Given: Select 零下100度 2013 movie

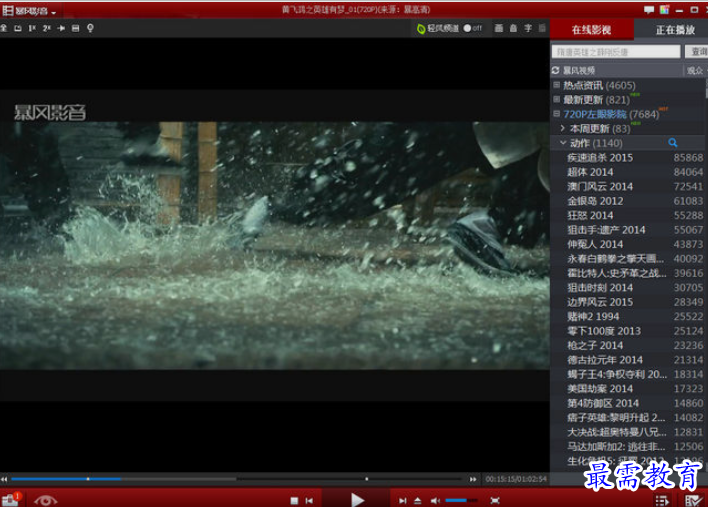Looking at the screenshot, I should coord(604,331).
